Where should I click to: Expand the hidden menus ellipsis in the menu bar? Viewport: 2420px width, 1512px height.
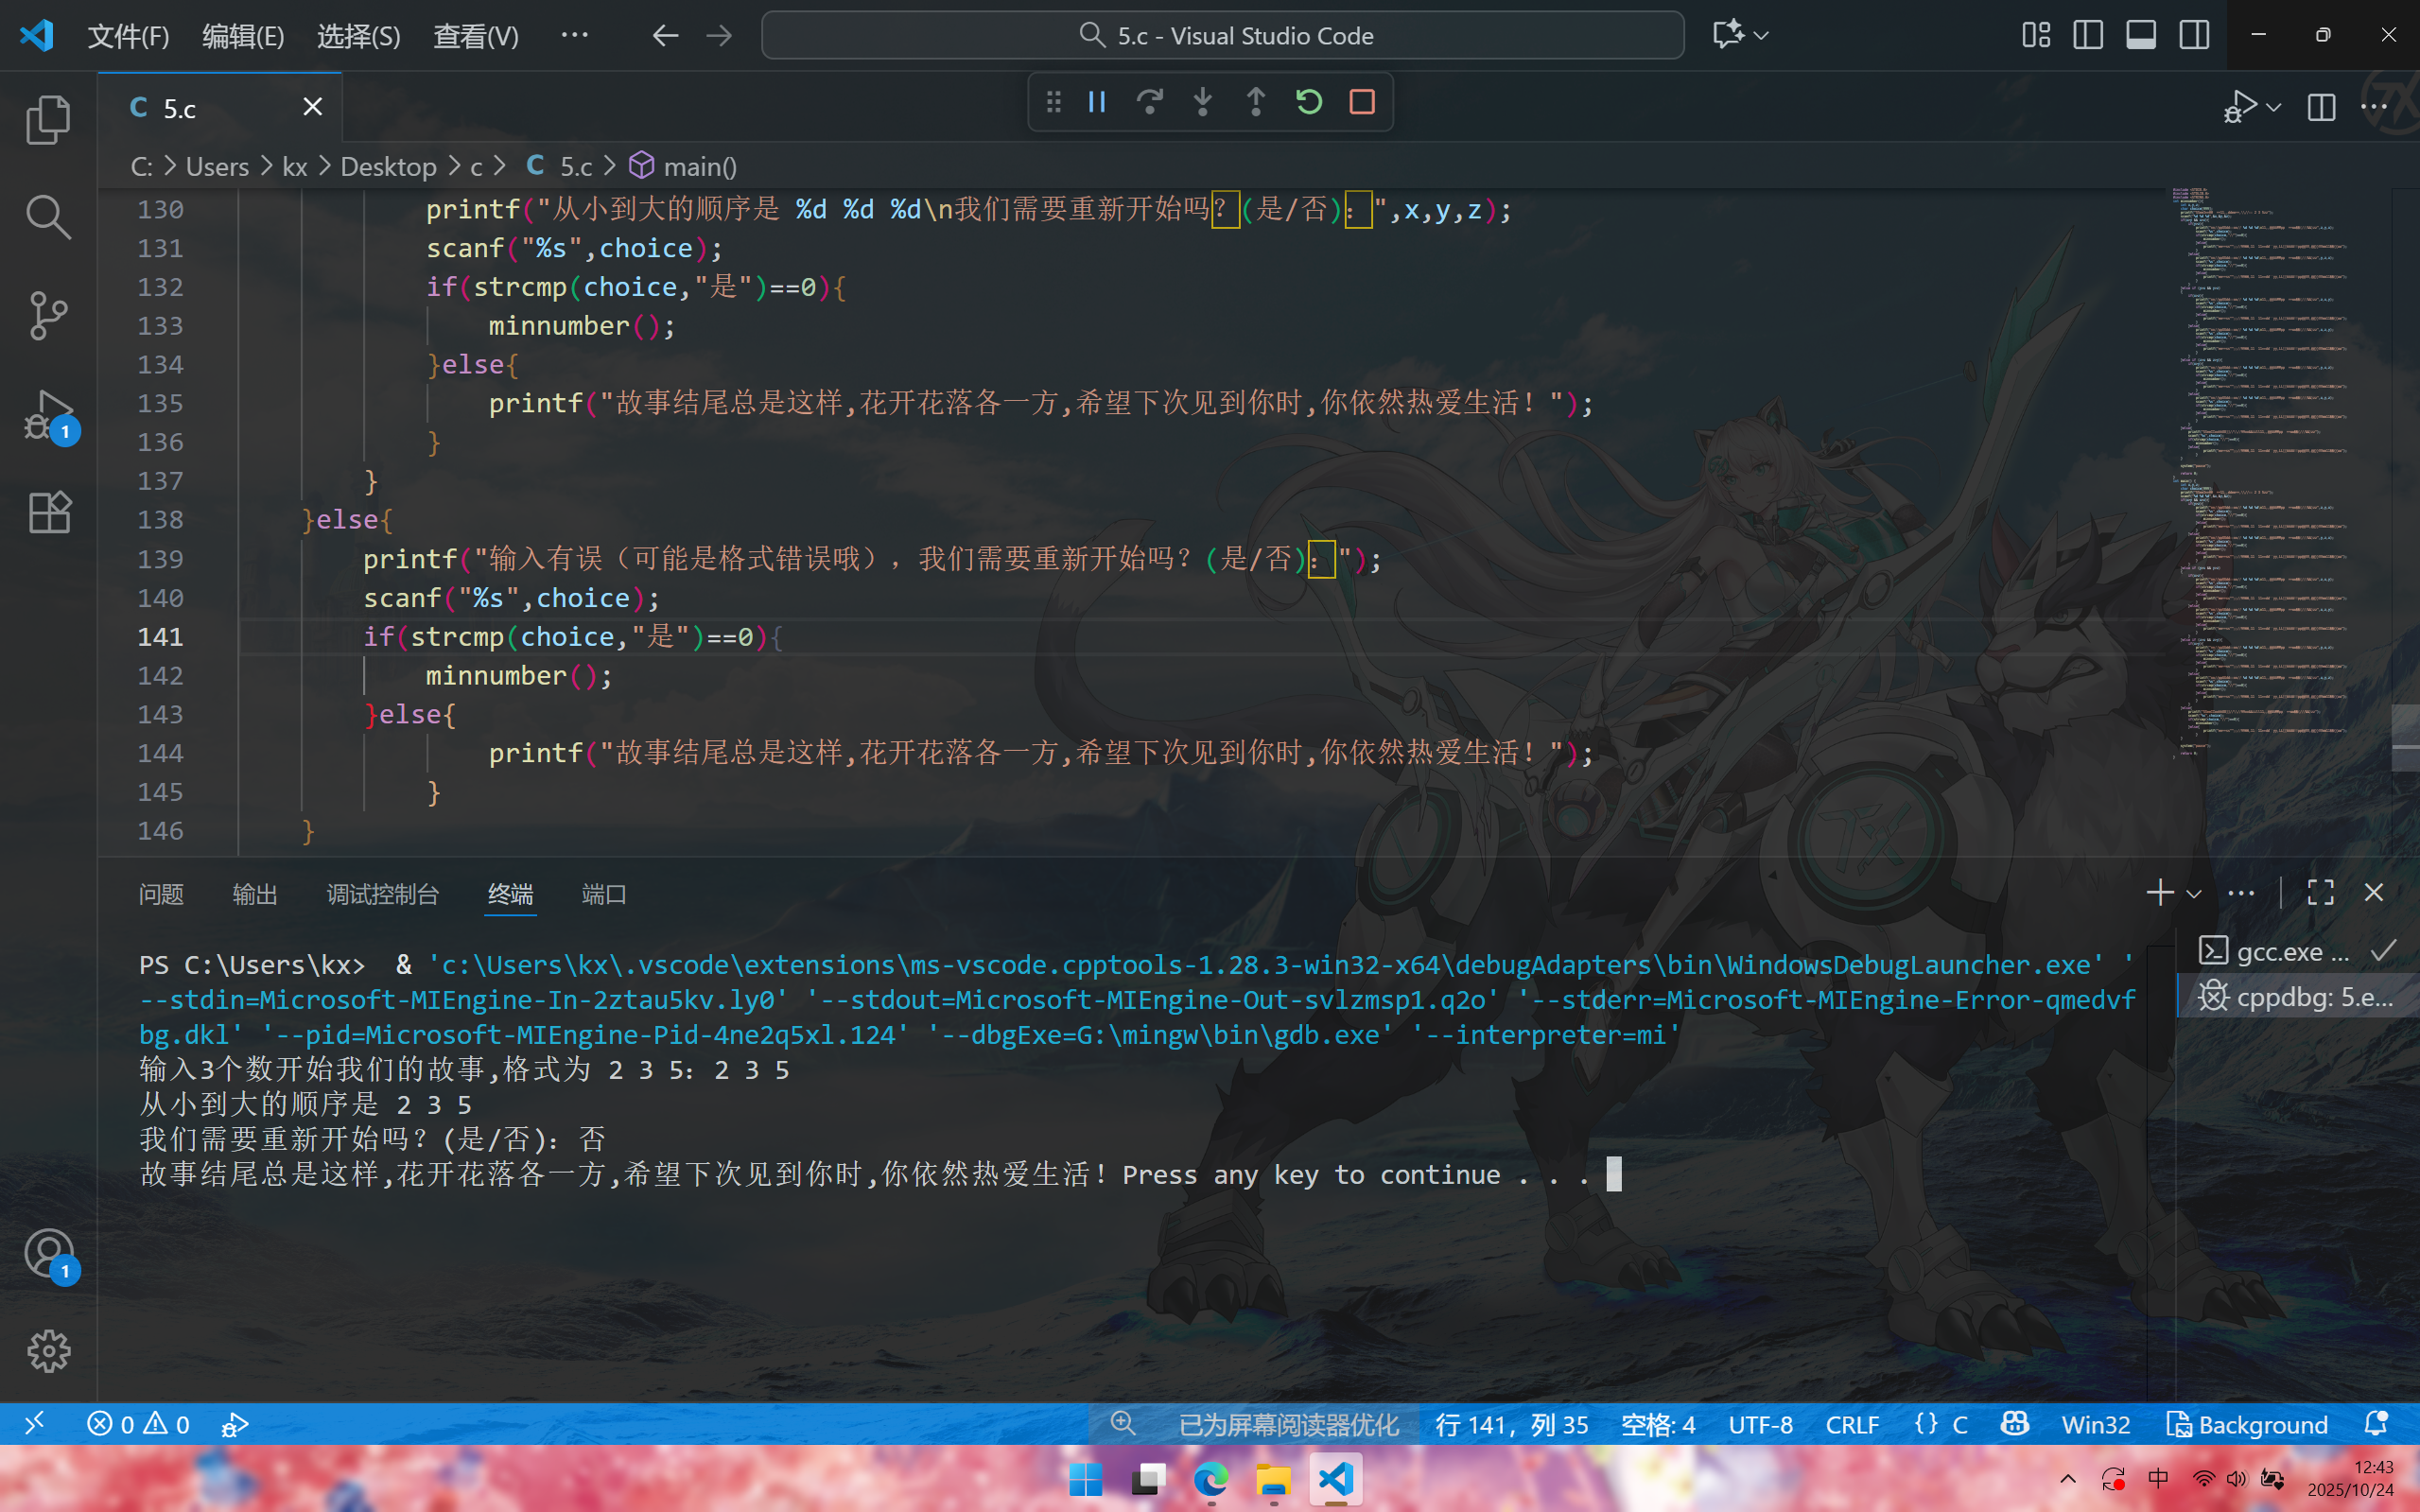574,36
